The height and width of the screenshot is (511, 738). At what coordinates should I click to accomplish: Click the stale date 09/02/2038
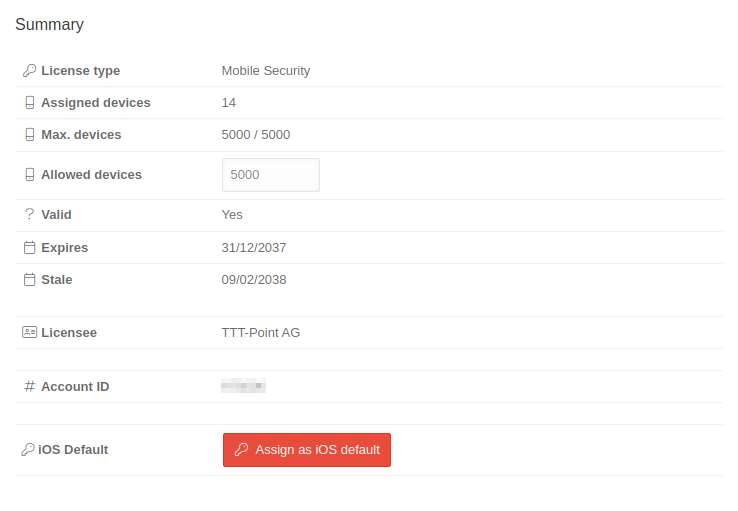pyautogui.click(x=254, y=280)
